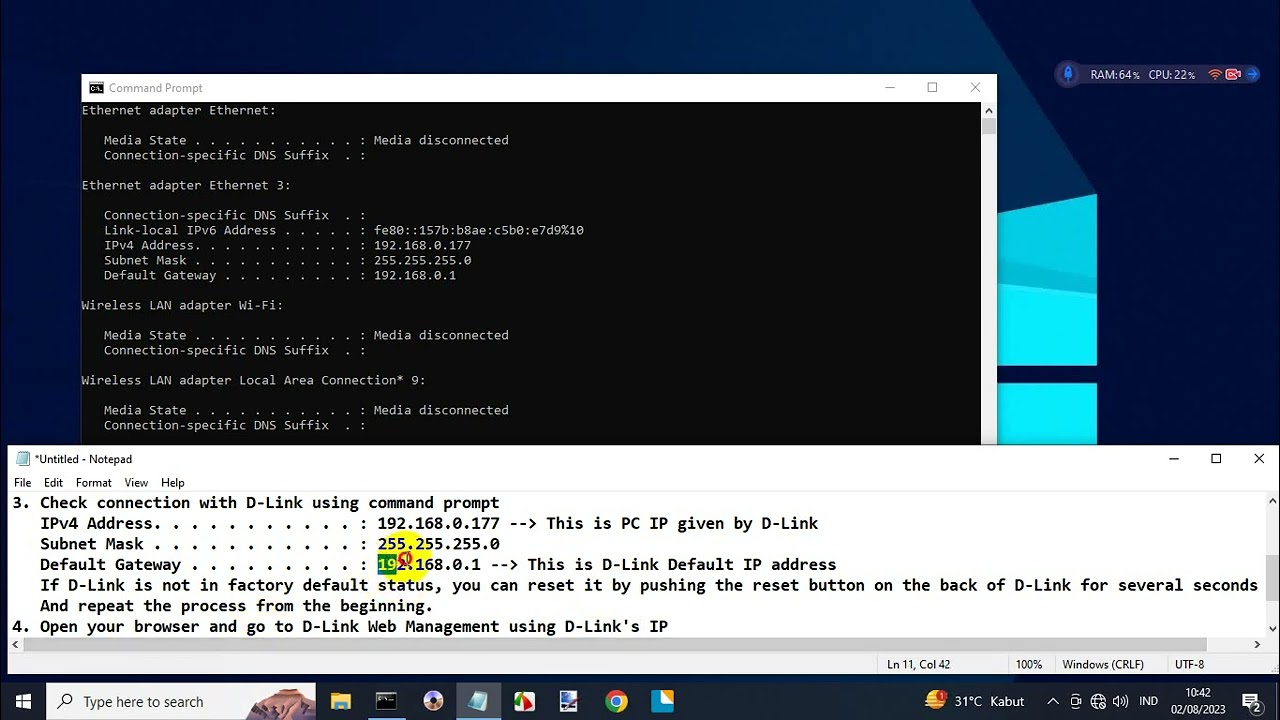This screenshot has height=720, width=1280.
Task: Switch input language via IND indicator
Action: [x=1149, y=701]
